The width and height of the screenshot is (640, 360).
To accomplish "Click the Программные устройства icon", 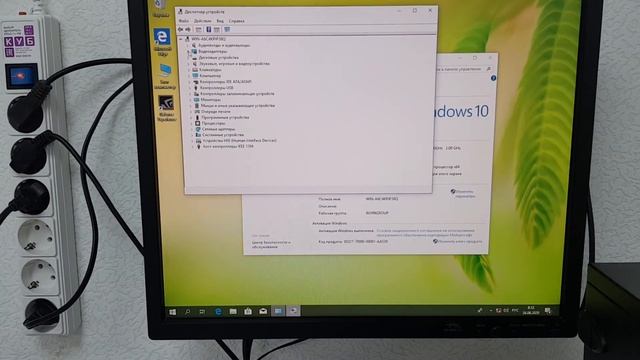I will pos(198,118).
